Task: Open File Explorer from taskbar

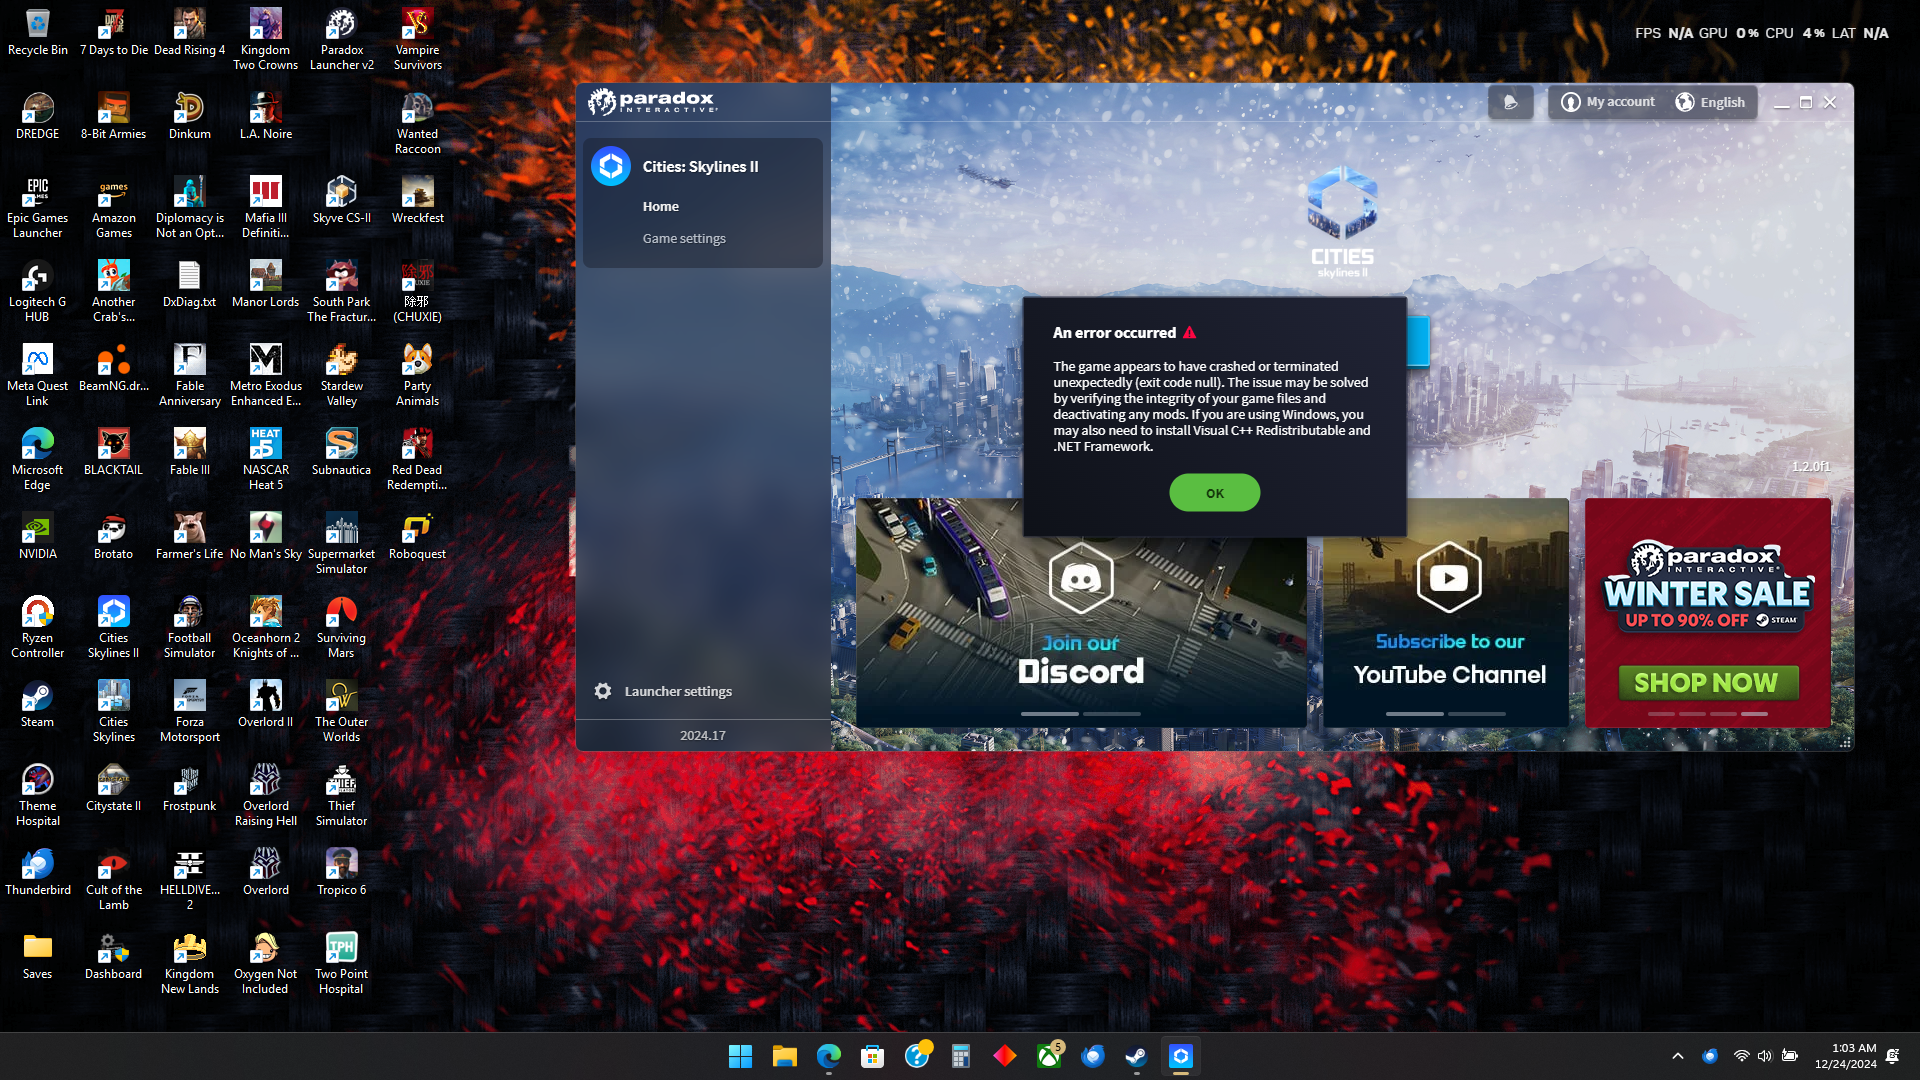Action: coord(784,1056)
